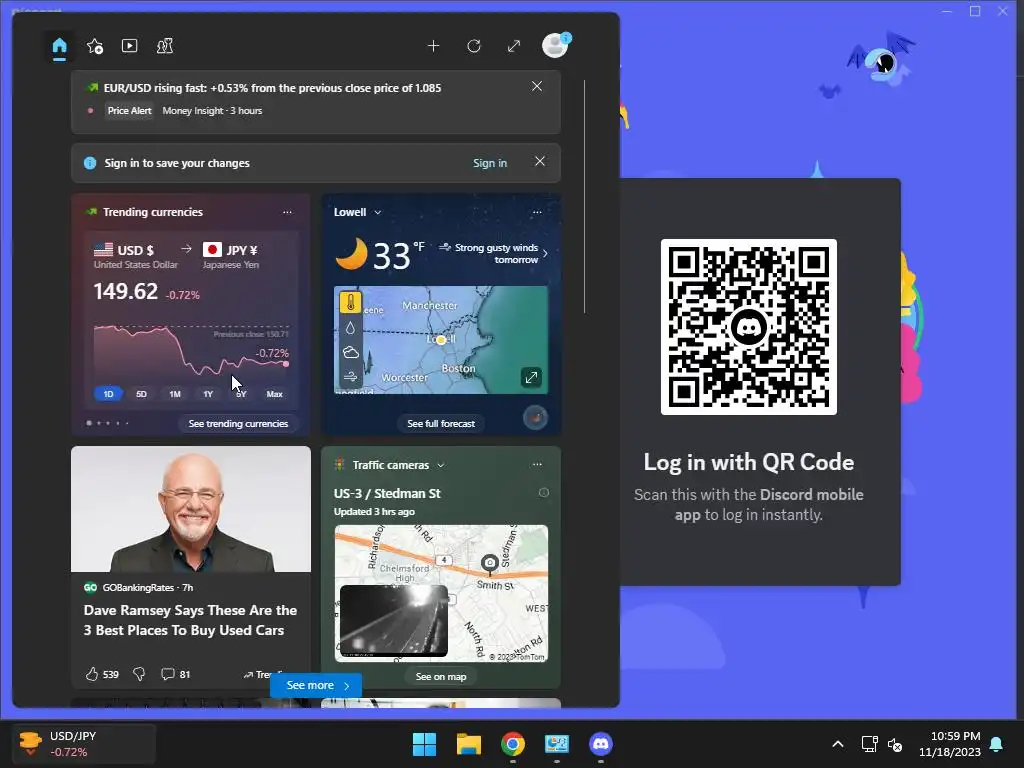Open Strong gusty winds tomorrow forecast

494,253
